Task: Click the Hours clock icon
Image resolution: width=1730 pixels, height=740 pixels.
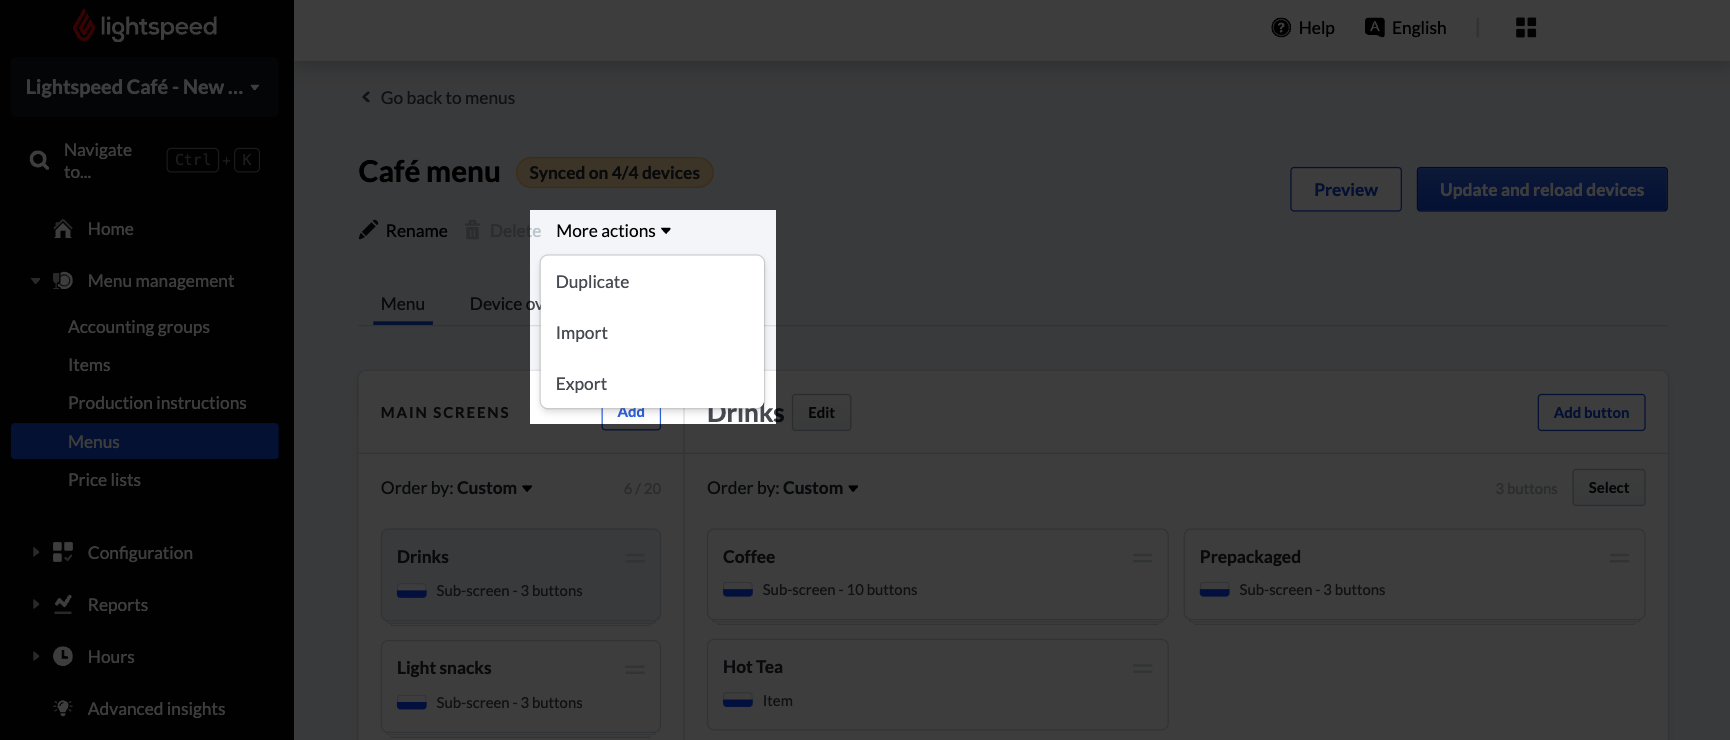Action: 63,656
